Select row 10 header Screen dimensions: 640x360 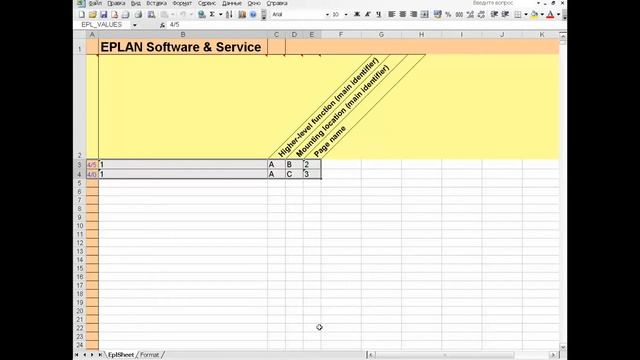click(x=80, y=226)
